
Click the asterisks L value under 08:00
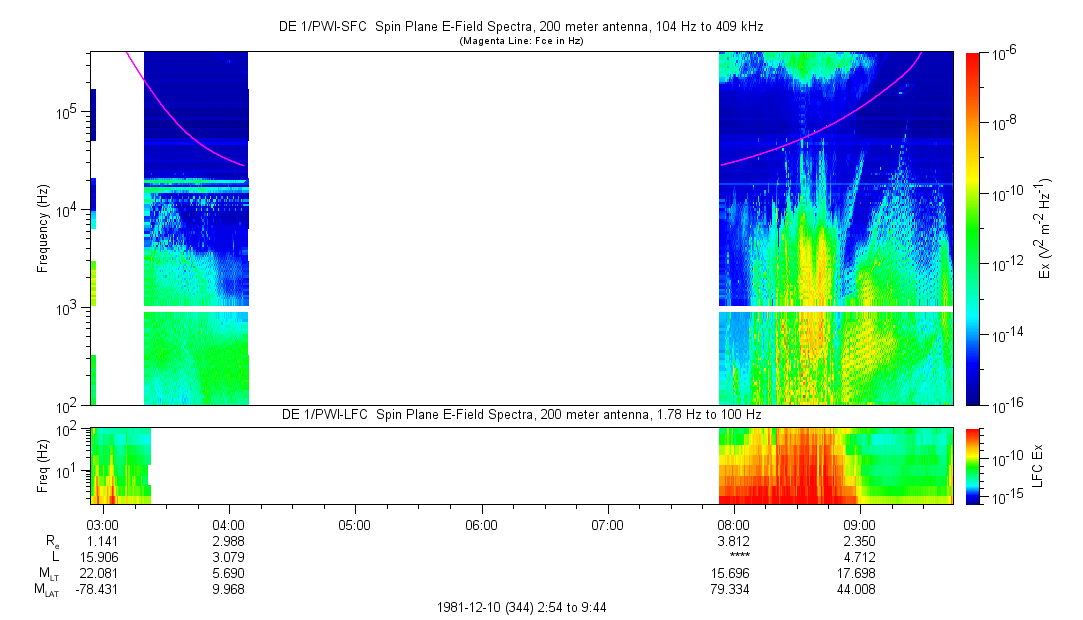733,557
